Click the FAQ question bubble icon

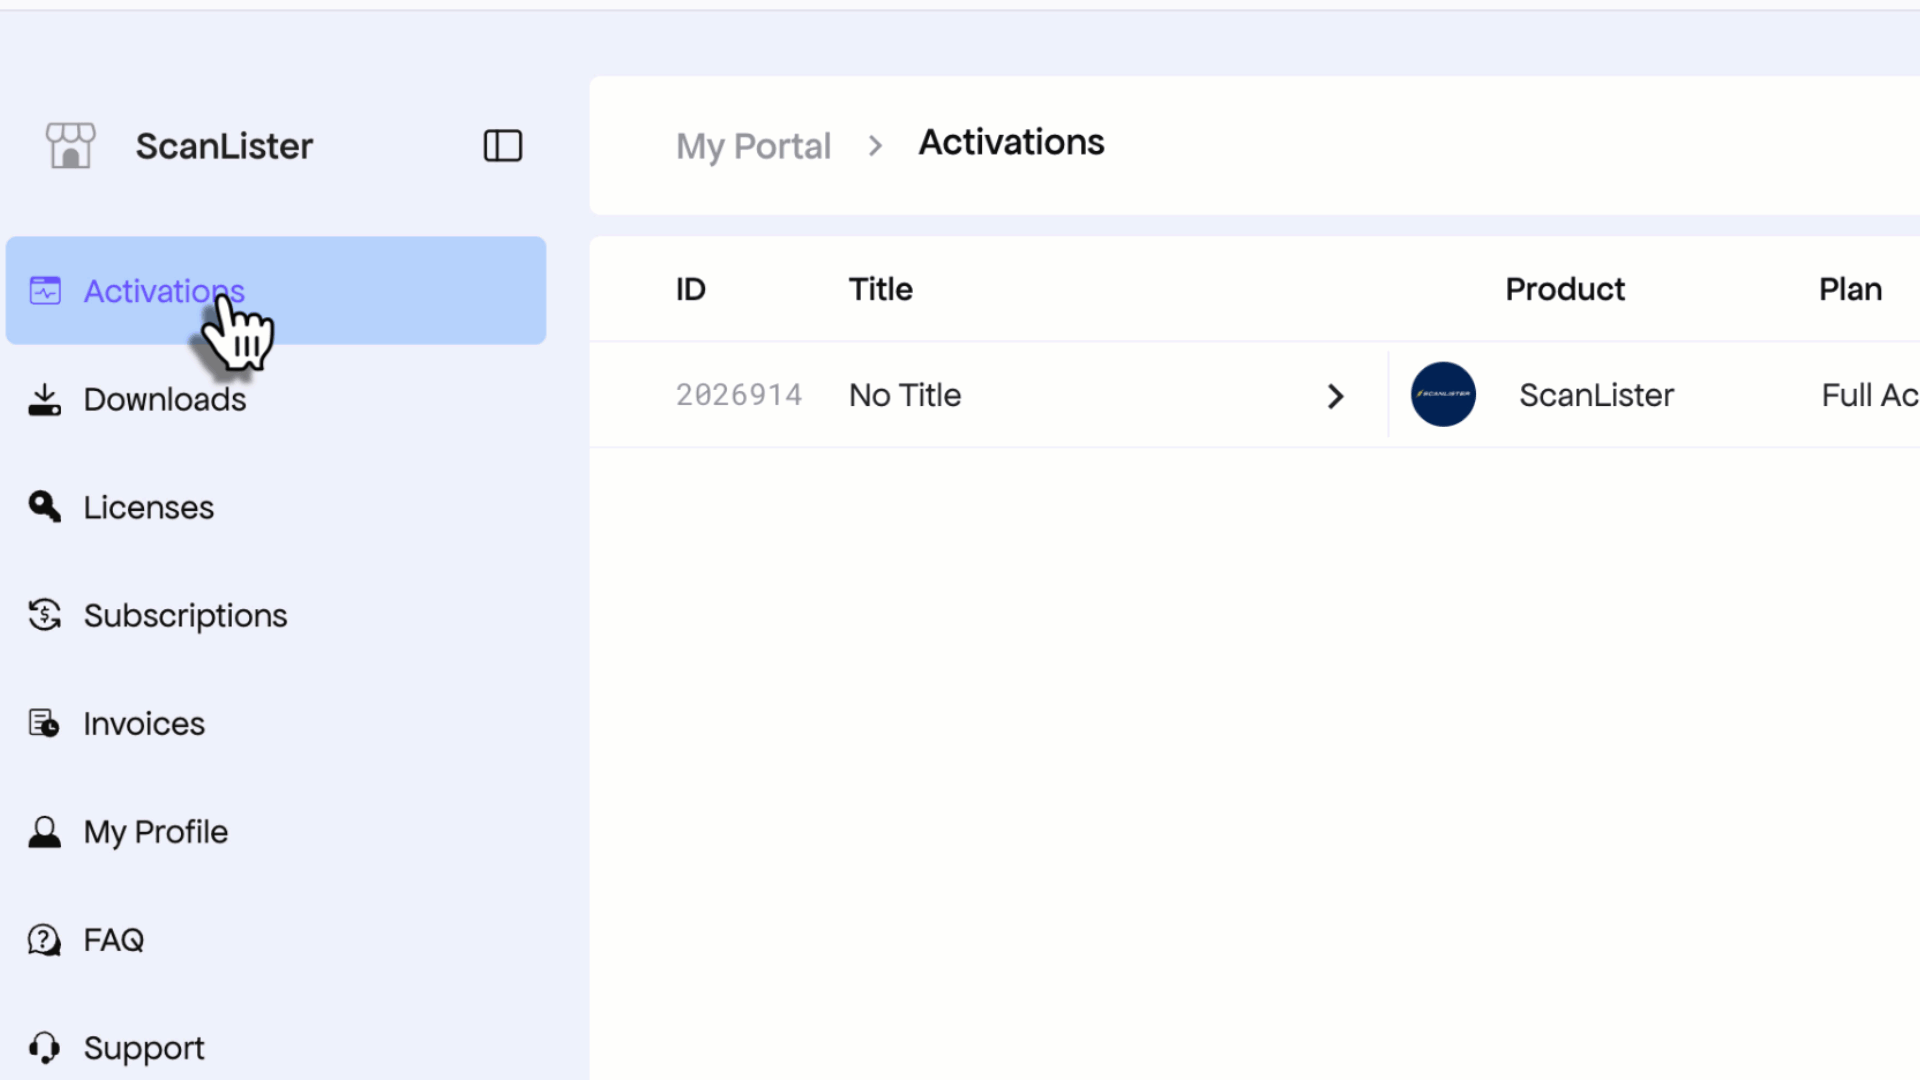pos(45,940)
